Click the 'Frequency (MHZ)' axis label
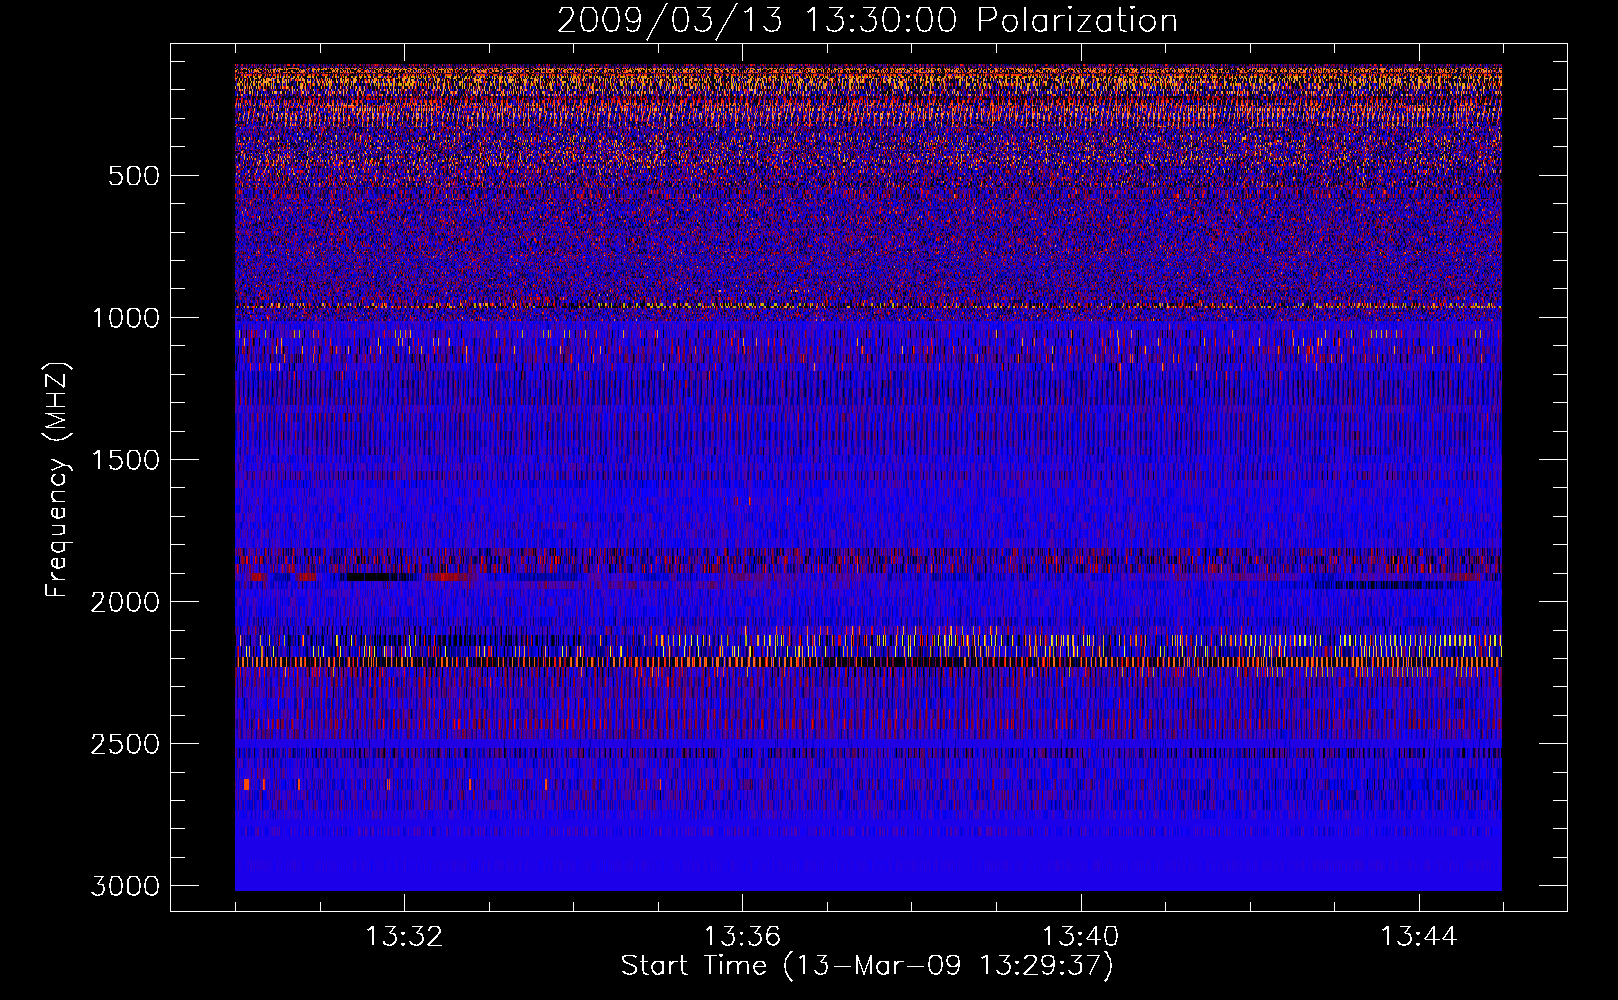The height and width of the screenshot is (1000, 1618). [57, 480]
